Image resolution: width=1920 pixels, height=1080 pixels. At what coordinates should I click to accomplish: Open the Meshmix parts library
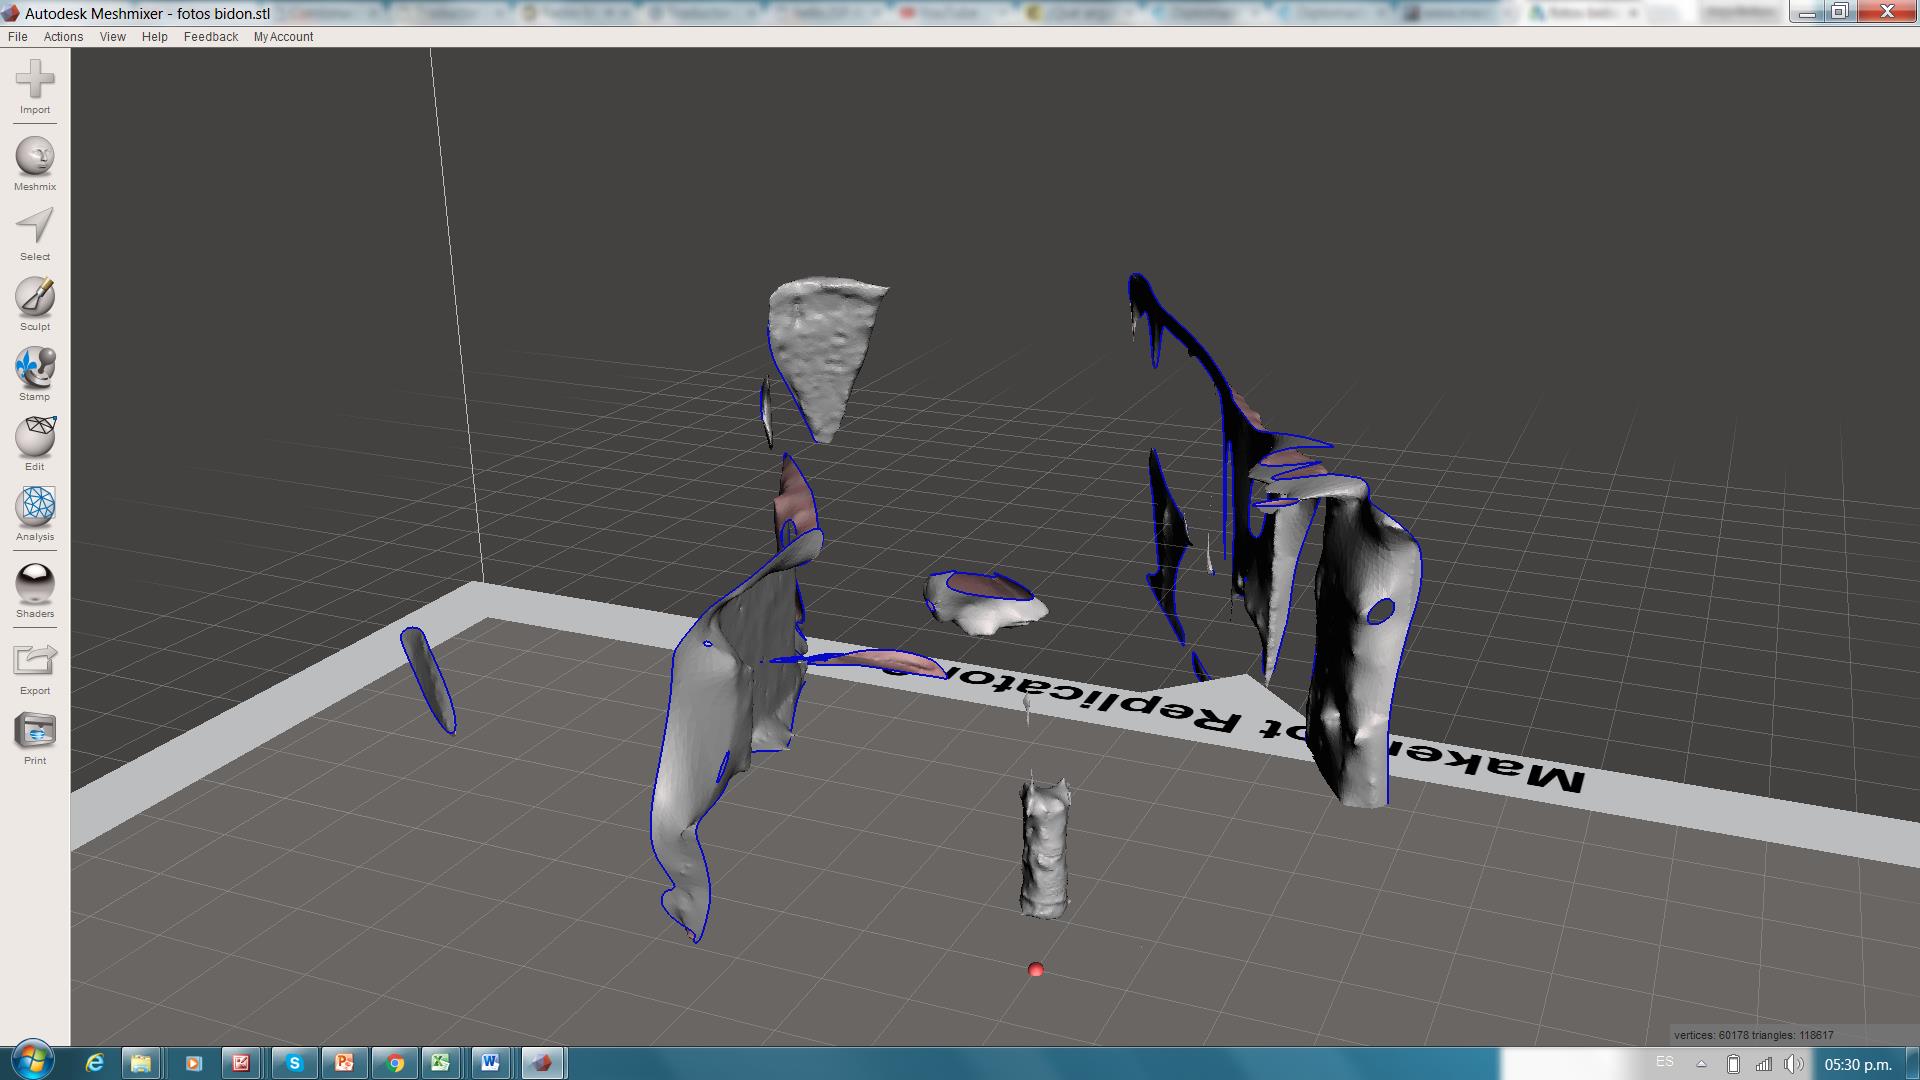point(35,157)
